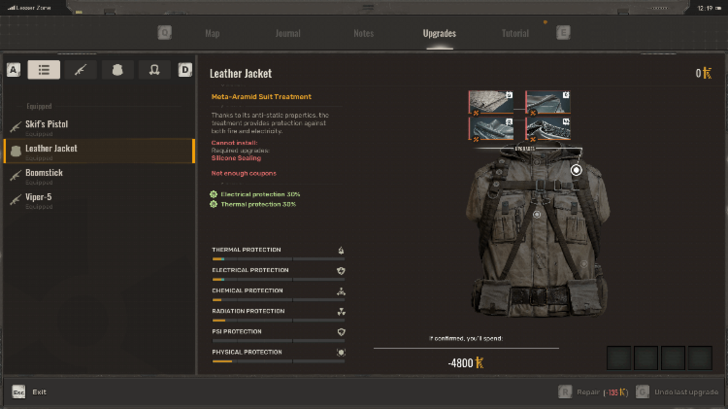Click top-right upgrade thumbnail above jacket
The width and height of the screenshot is (728, 409).
(548, 103)
